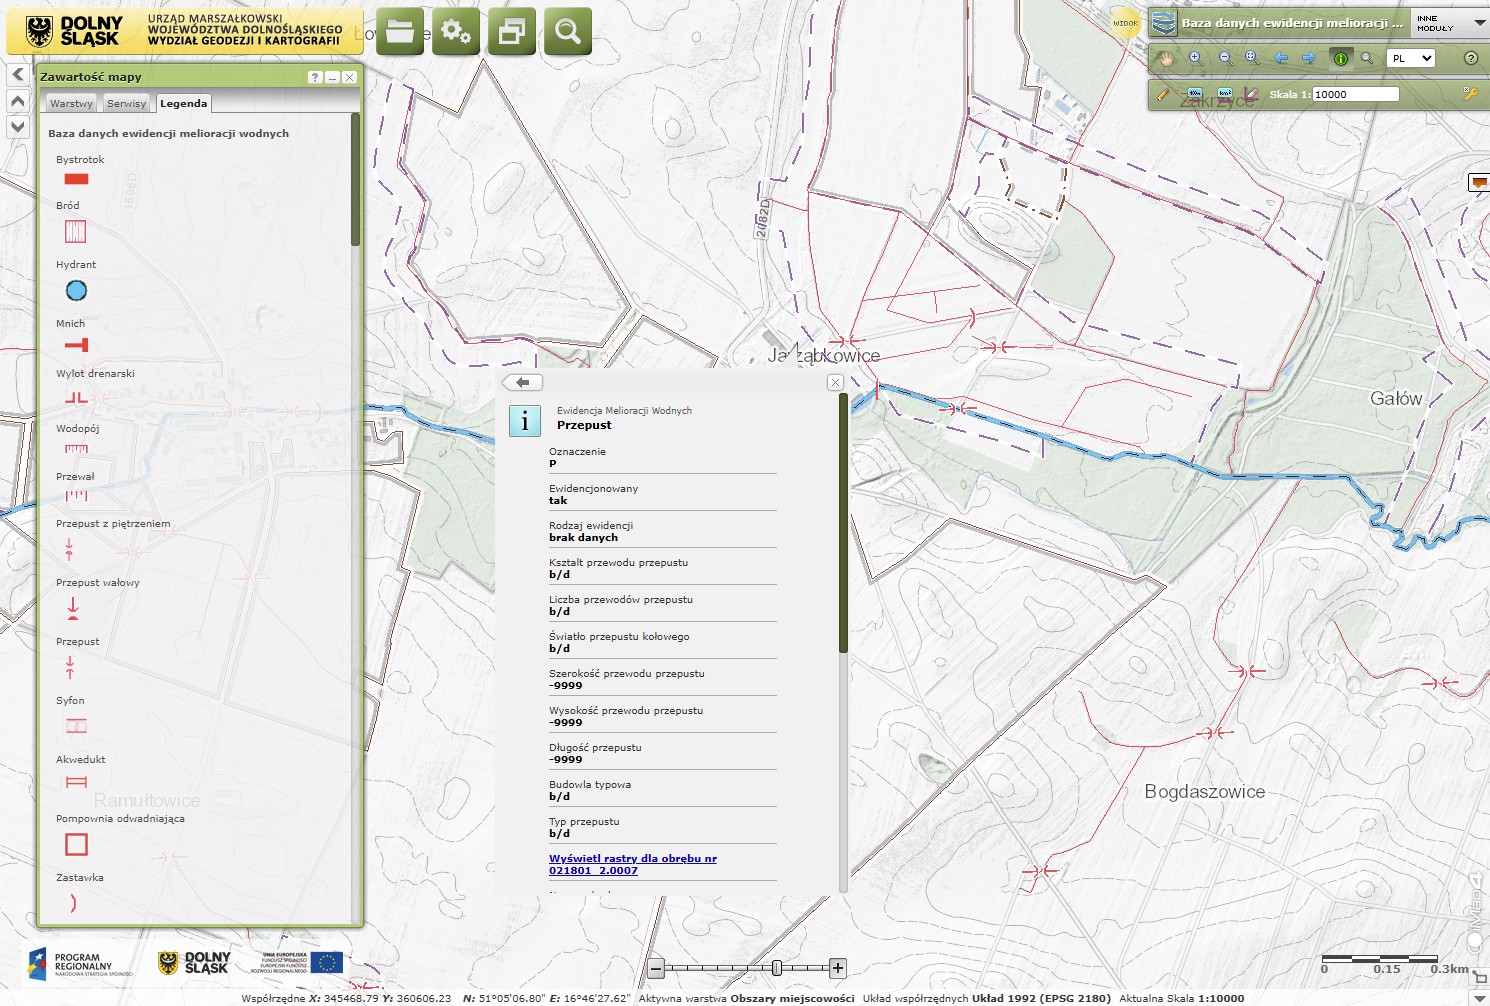Click the Jarząbkowice map label
Viewport: 1490px width, 1006px height.
click(824, 355)
